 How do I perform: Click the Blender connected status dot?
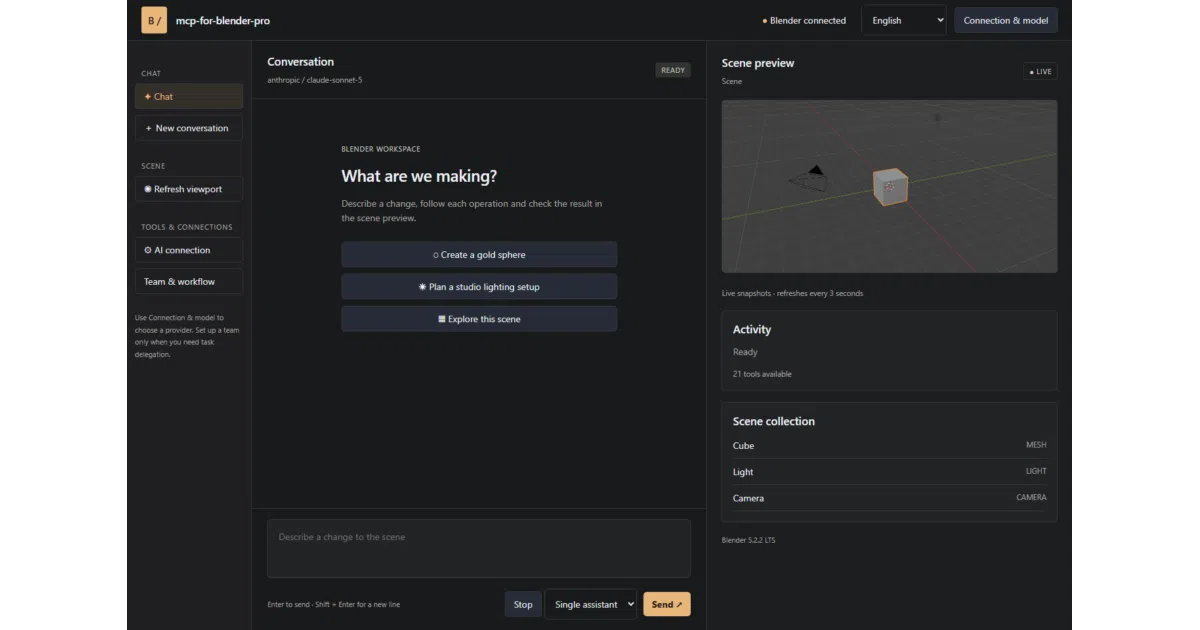pos(765,21)
